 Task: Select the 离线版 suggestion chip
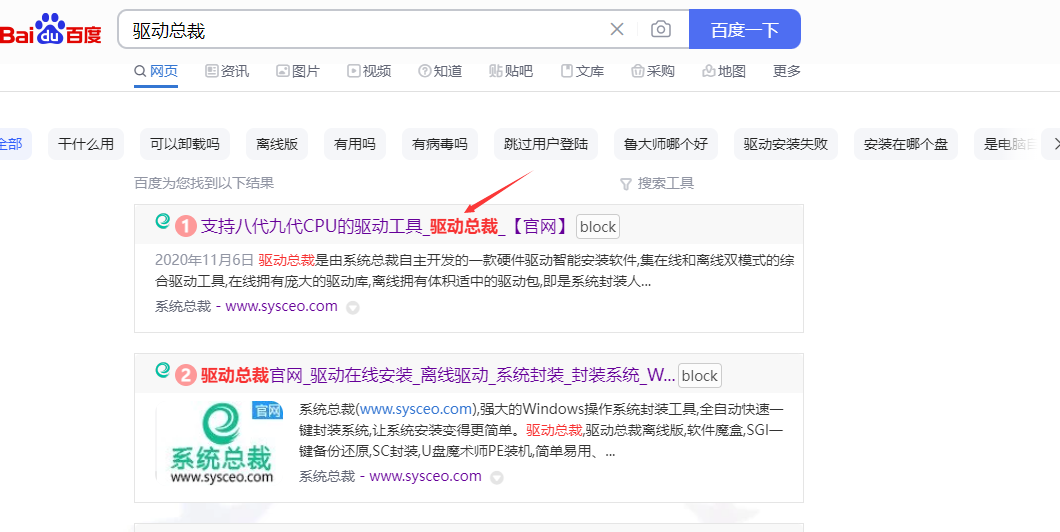[x=277, y=144]
